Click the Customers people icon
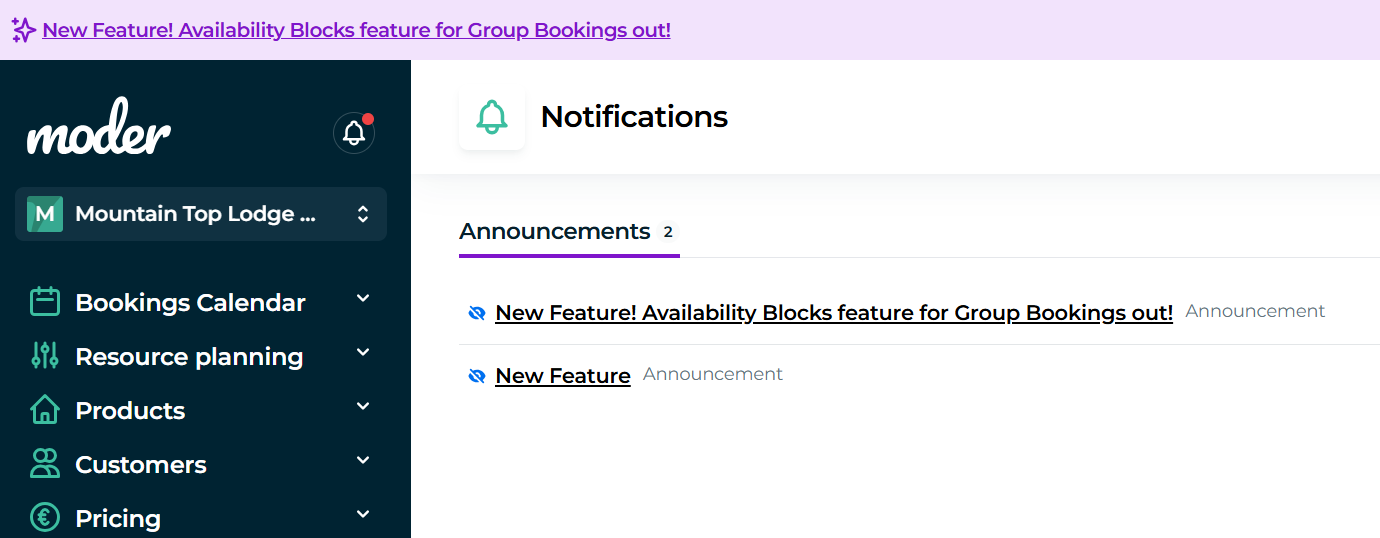This screenshot has width=1380, height=538. [x=45, y=464]
